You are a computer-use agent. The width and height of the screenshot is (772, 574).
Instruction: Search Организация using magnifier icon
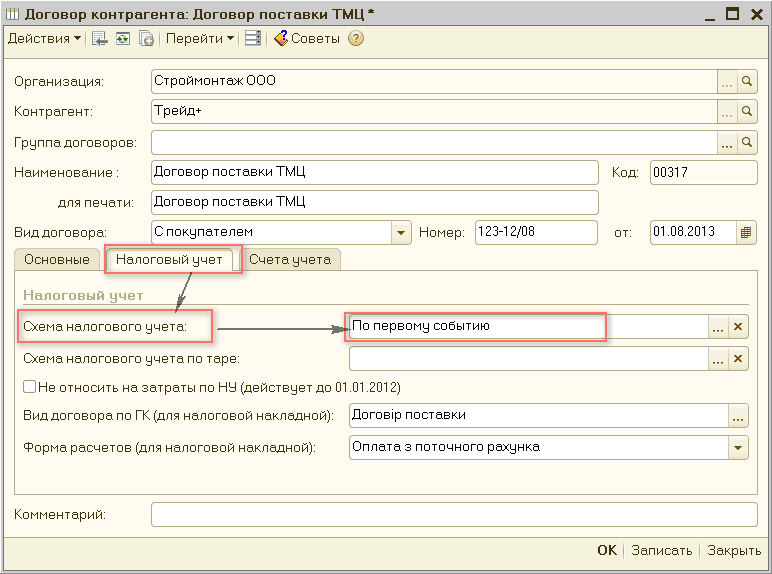tap(747, 81)
